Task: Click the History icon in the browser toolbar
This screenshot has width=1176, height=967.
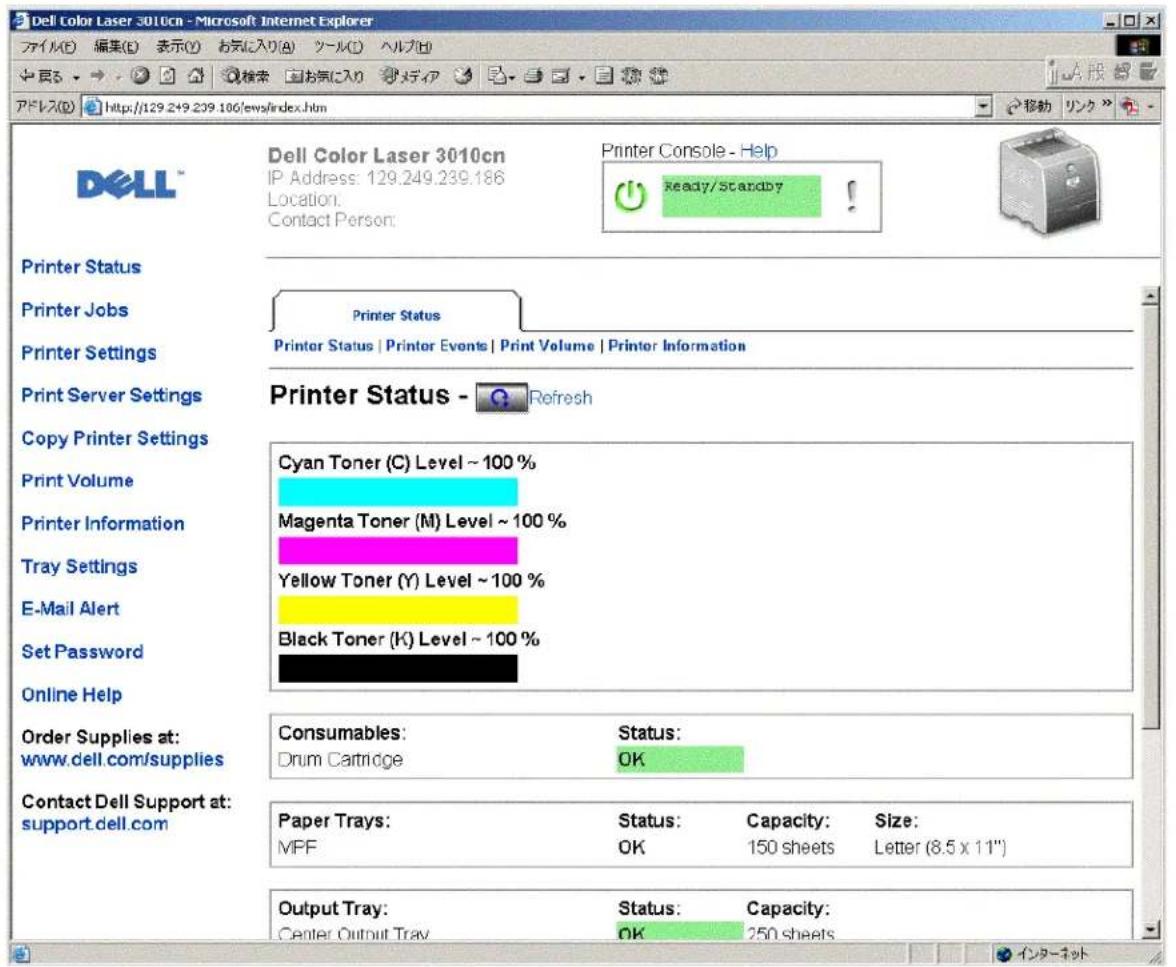Action: tap(464, 75)
